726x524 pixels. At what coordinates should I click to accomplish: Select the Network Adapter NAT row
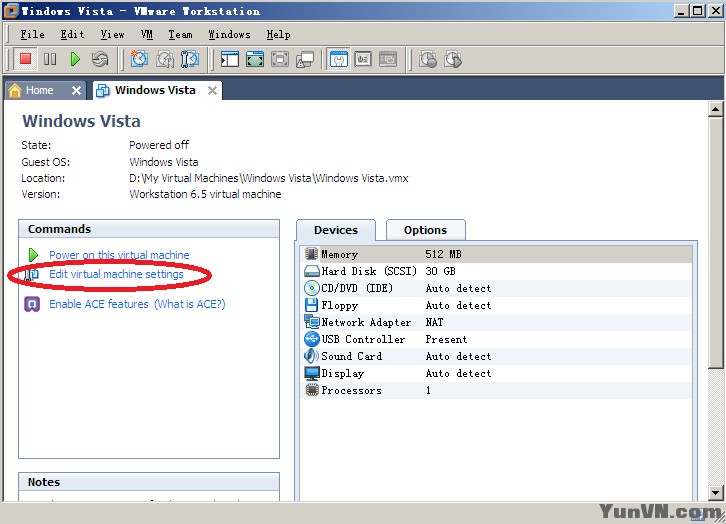[x=496, y=322]
